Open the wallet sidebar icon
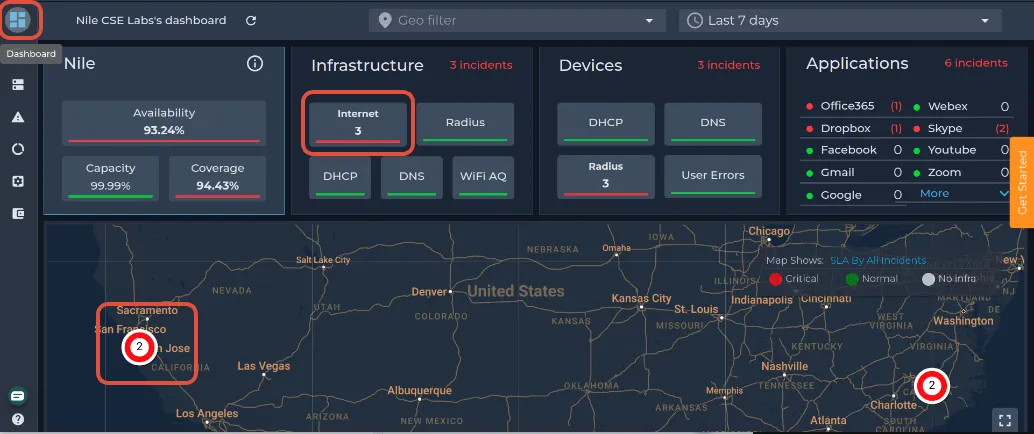 pyautogui.click(x=18, y=214)
